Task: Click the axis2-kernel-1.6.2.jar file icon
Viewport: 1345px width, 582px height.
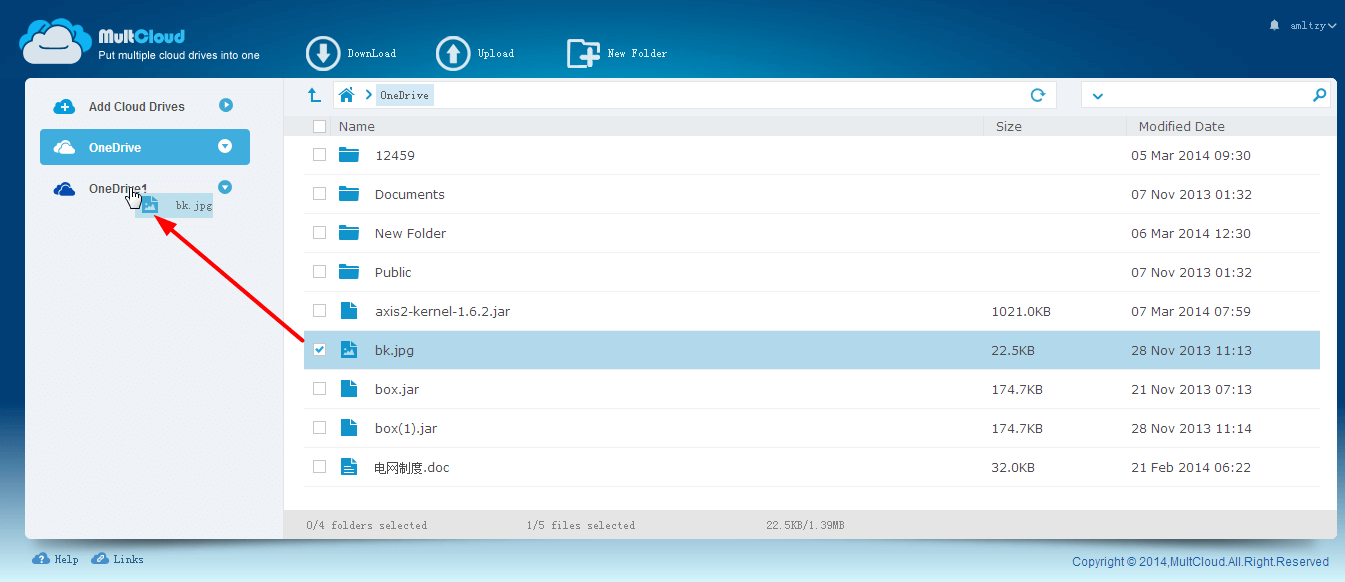Action: coord(348,311)
